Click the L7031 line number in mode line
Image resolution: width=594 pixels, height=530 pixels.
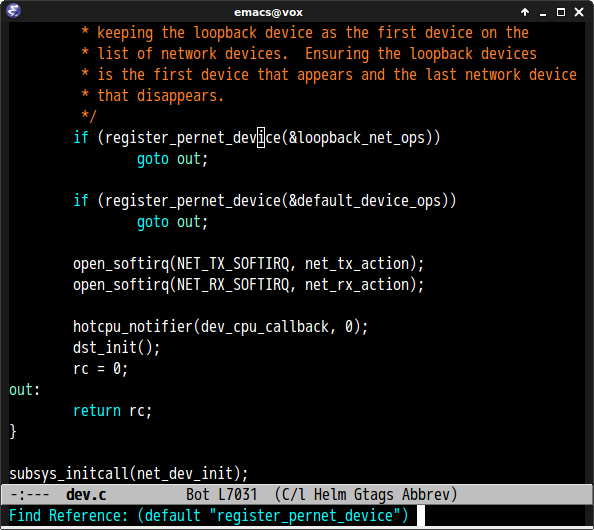[238, 494]
